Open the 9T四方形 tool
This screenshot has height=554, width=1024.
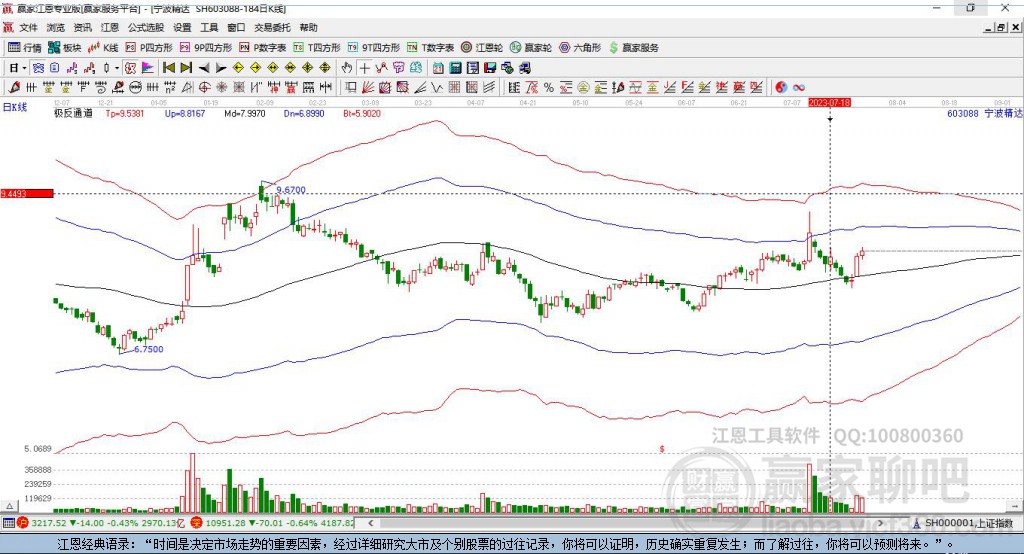[x=374, y=48]
